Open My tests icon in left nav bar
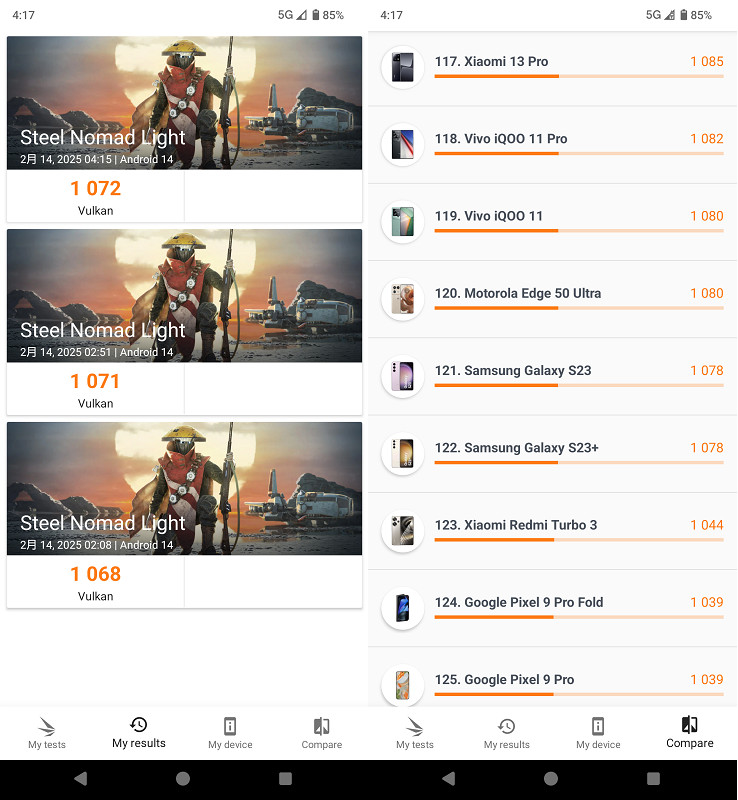Image resolution: width=738 pixels, height=800 pixels. 46,726
